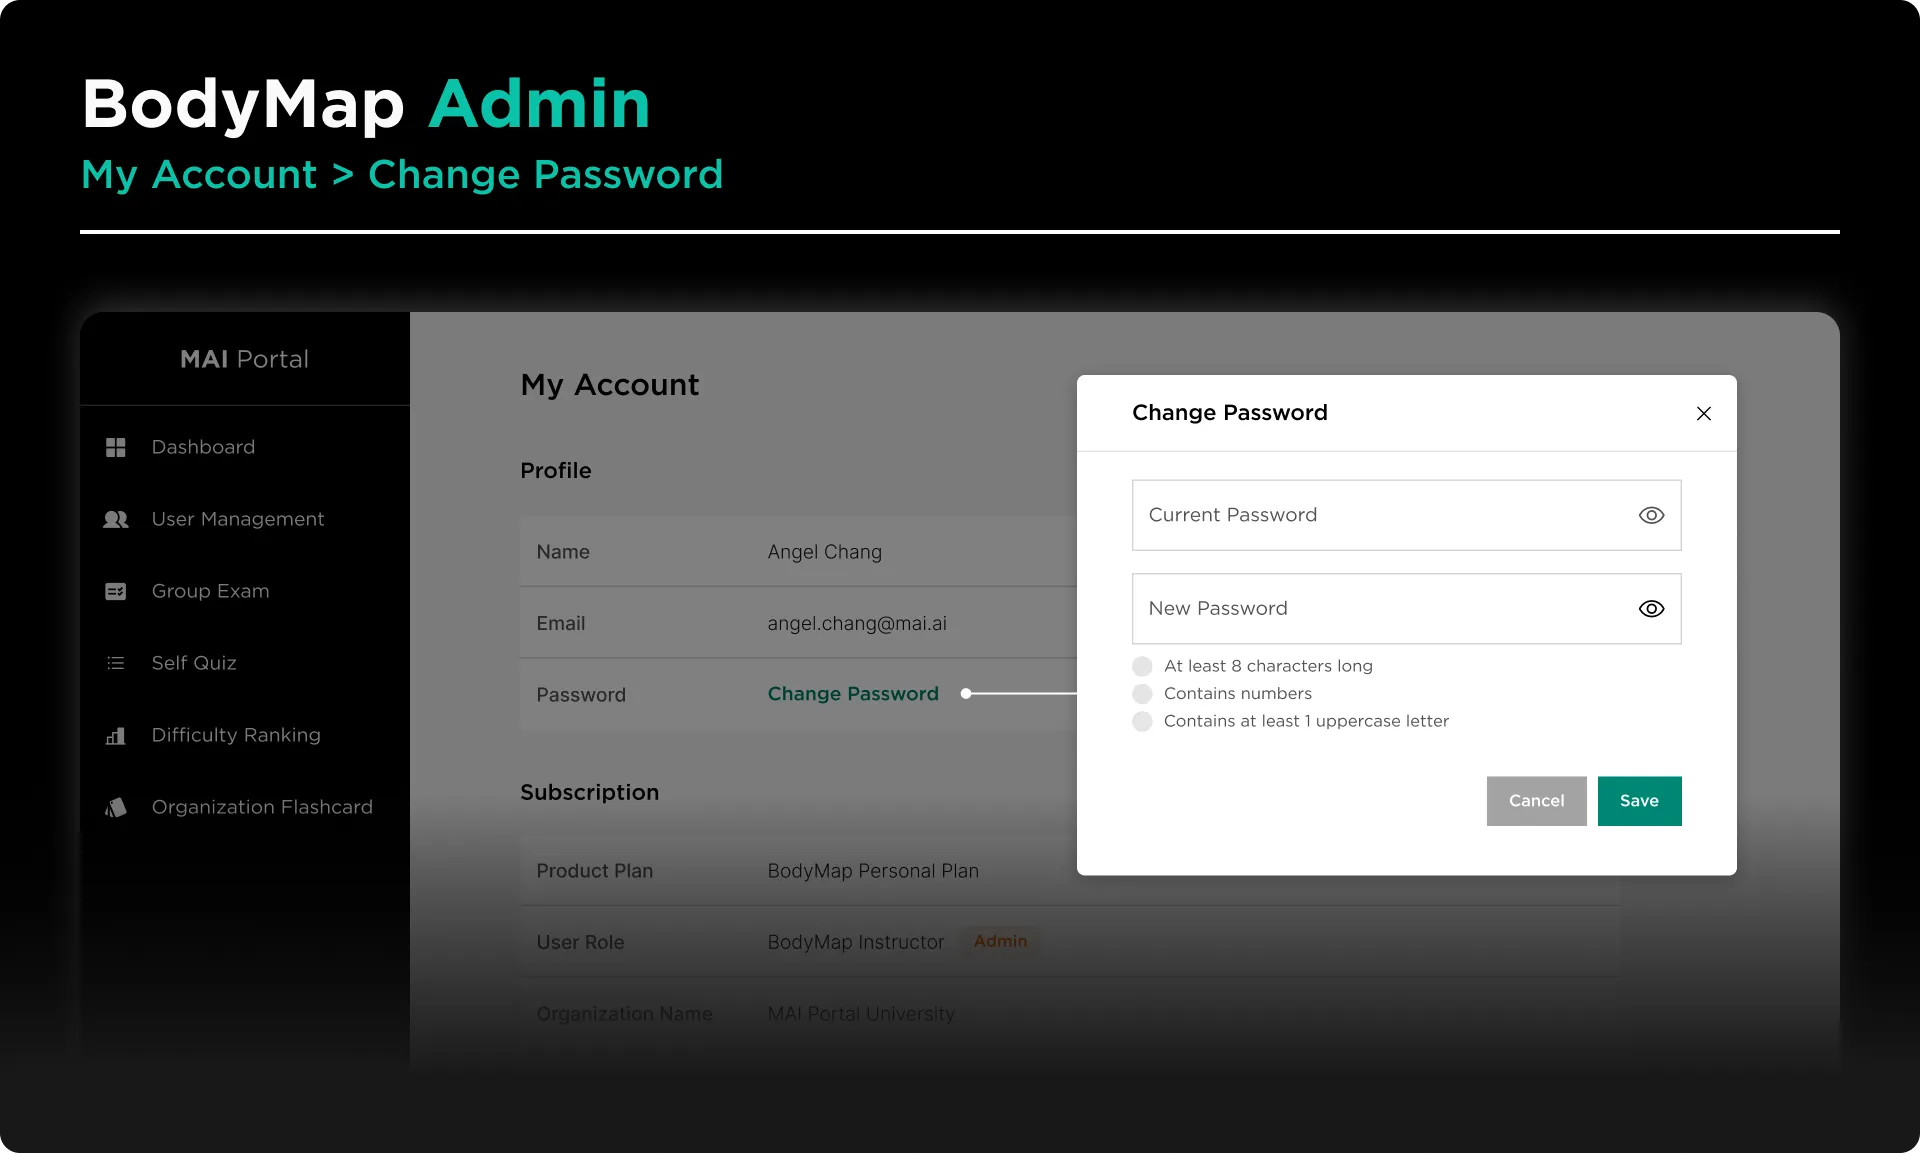The width and height of the screenshot is (1920, 1153).
Task: Click the name 'Angel Chang'
Action: [825, 552]
